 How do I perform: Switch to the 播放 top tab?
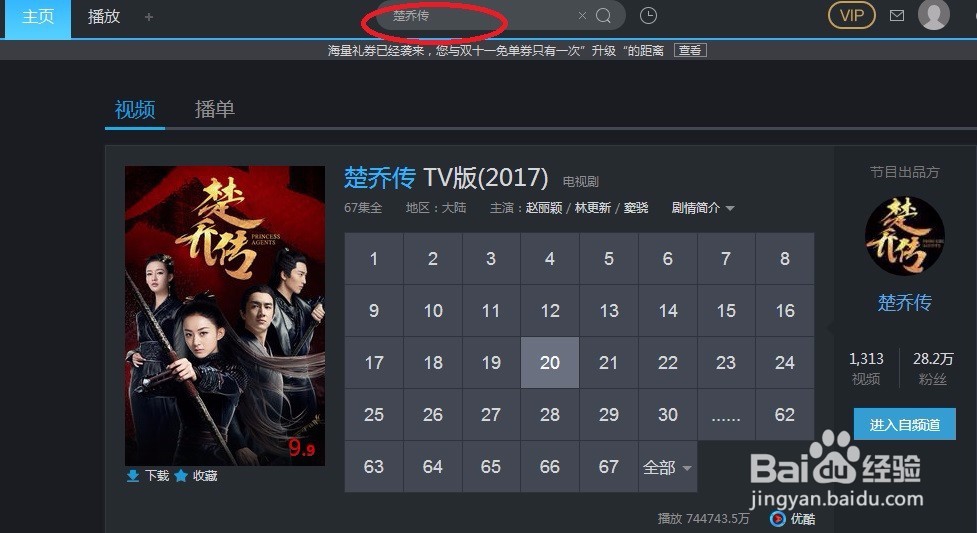pos(103,17)
